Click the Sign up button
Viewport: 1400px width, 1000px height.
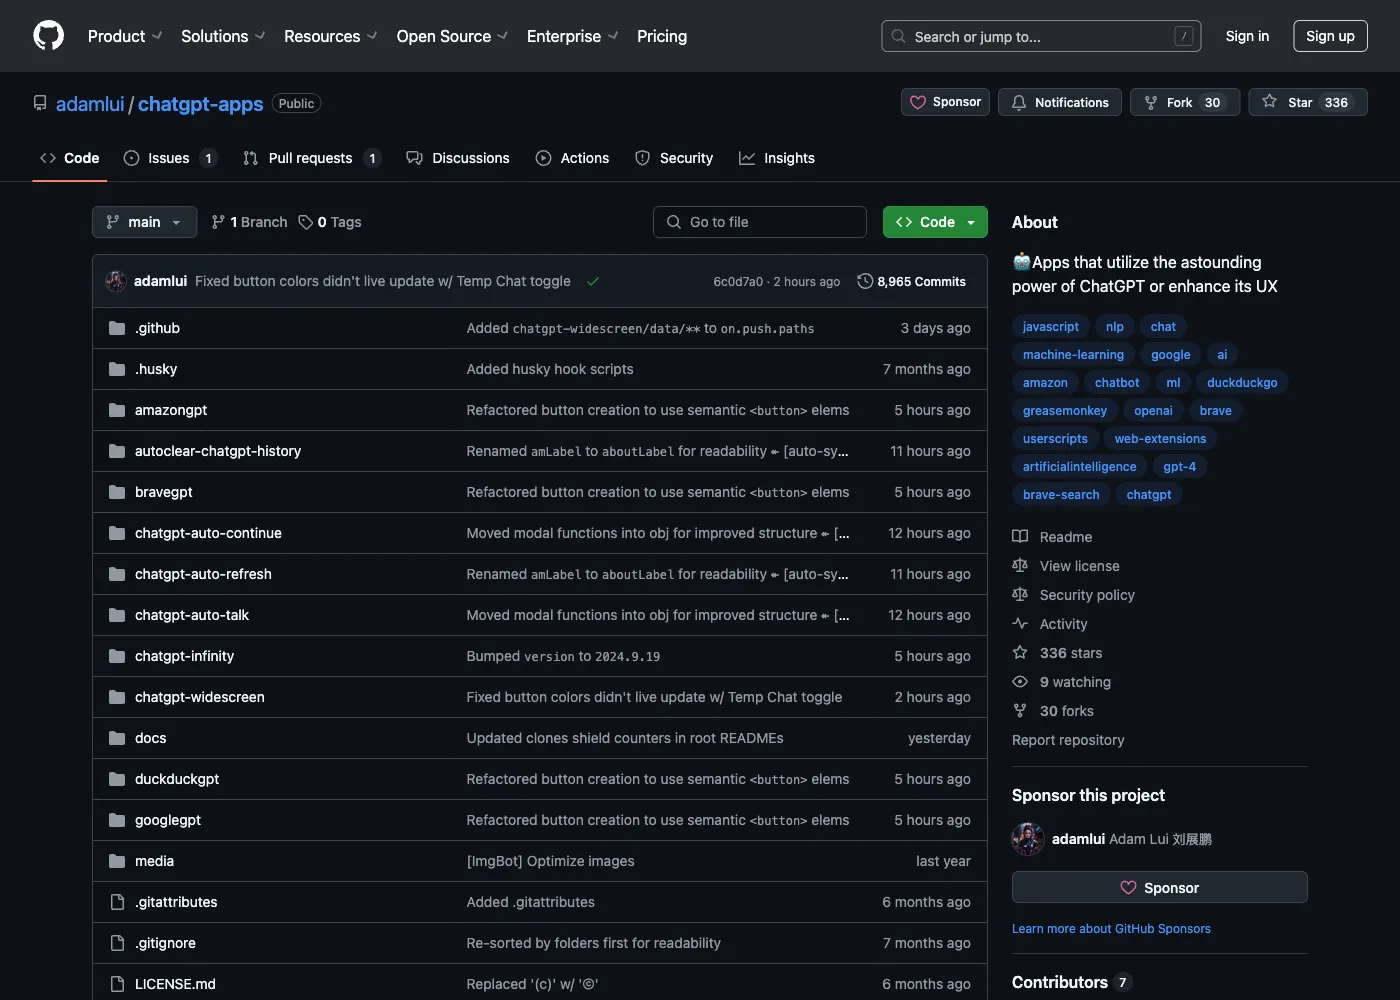tap(1330, 36)
